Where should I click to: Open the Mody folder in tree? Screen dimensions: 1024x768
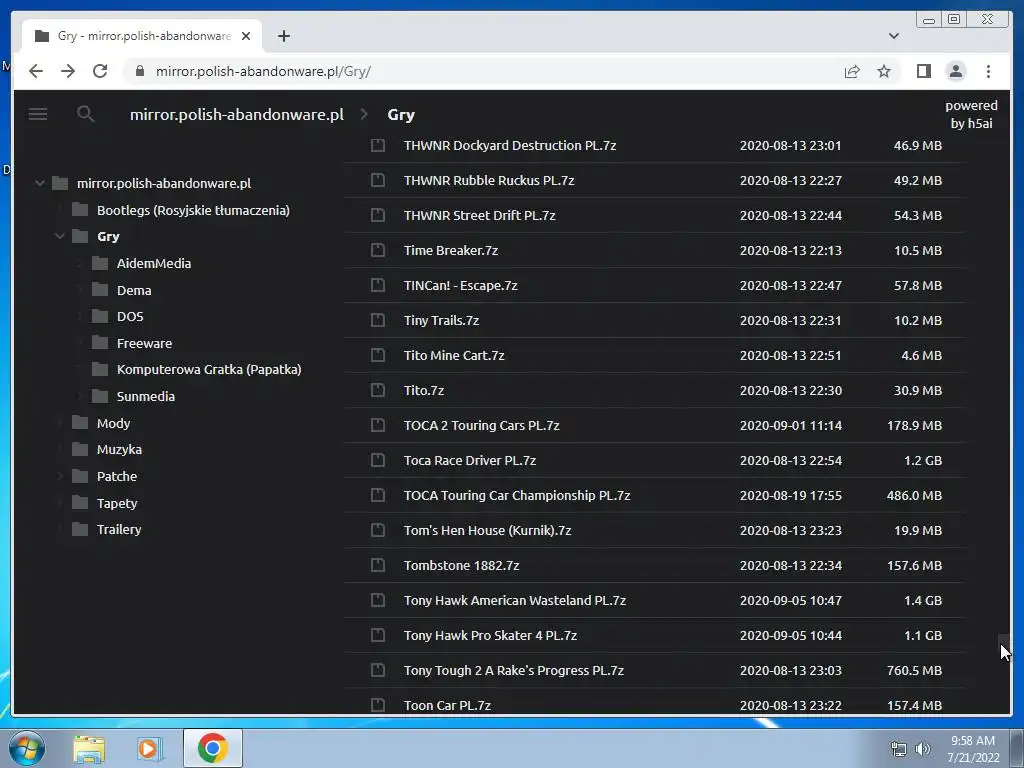click(114, 423)
